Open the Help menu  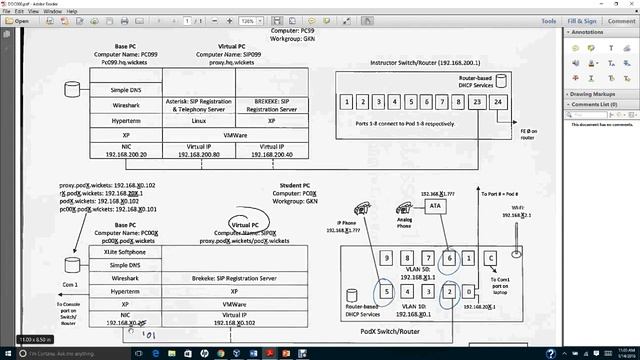[71, 11]
